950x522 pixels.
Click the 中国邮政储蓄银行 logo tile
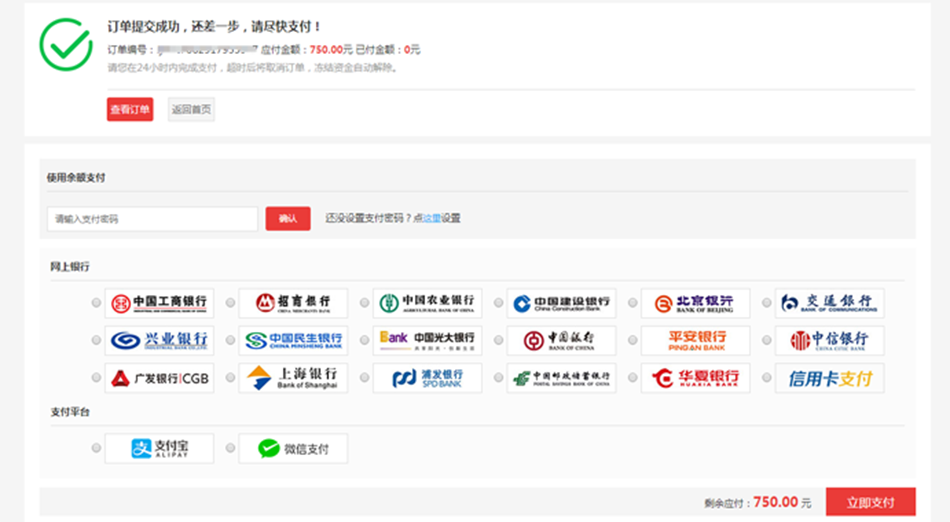[561, 378]
